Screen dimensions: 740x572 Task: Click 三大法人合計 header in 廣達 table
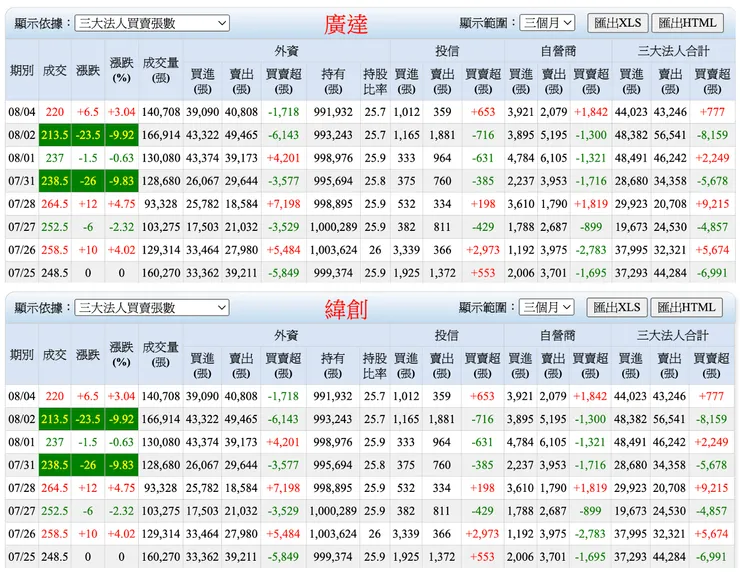pos(673,51)
